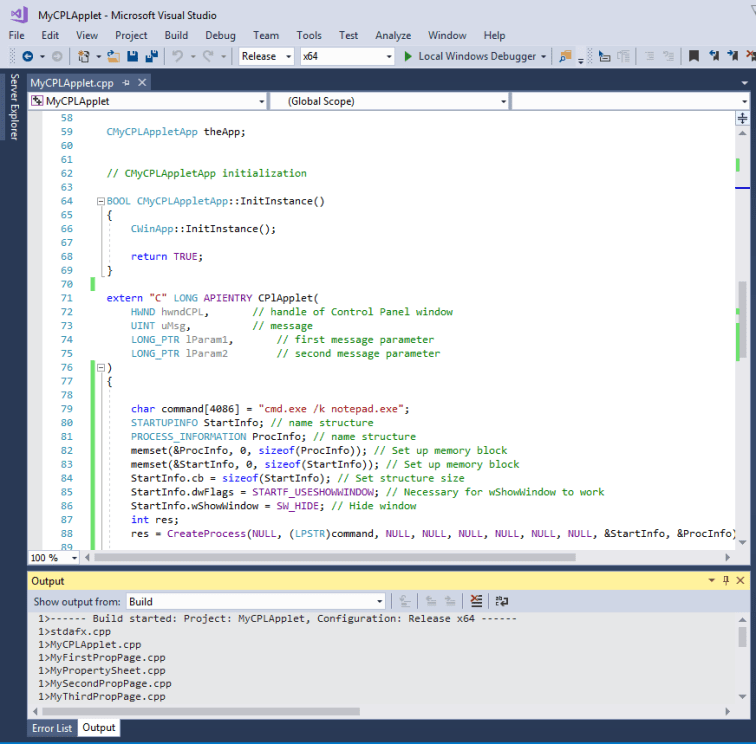Click the Navigate Backward arrow icon
The width and height of the screenshot is (756, 744).
[x=27, y=56]
